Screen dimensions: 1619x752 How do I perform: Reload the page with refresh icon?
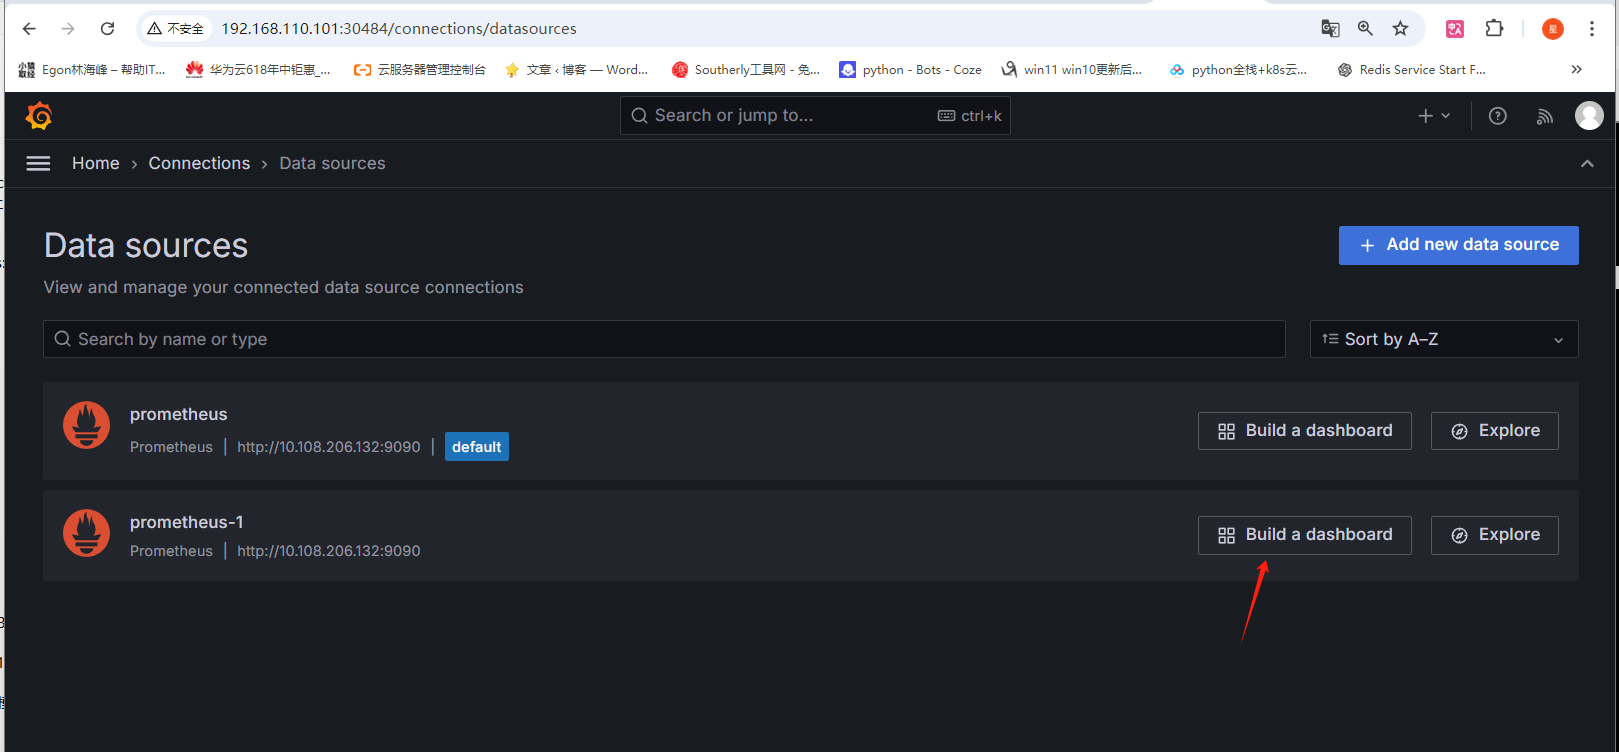point(108,29)
